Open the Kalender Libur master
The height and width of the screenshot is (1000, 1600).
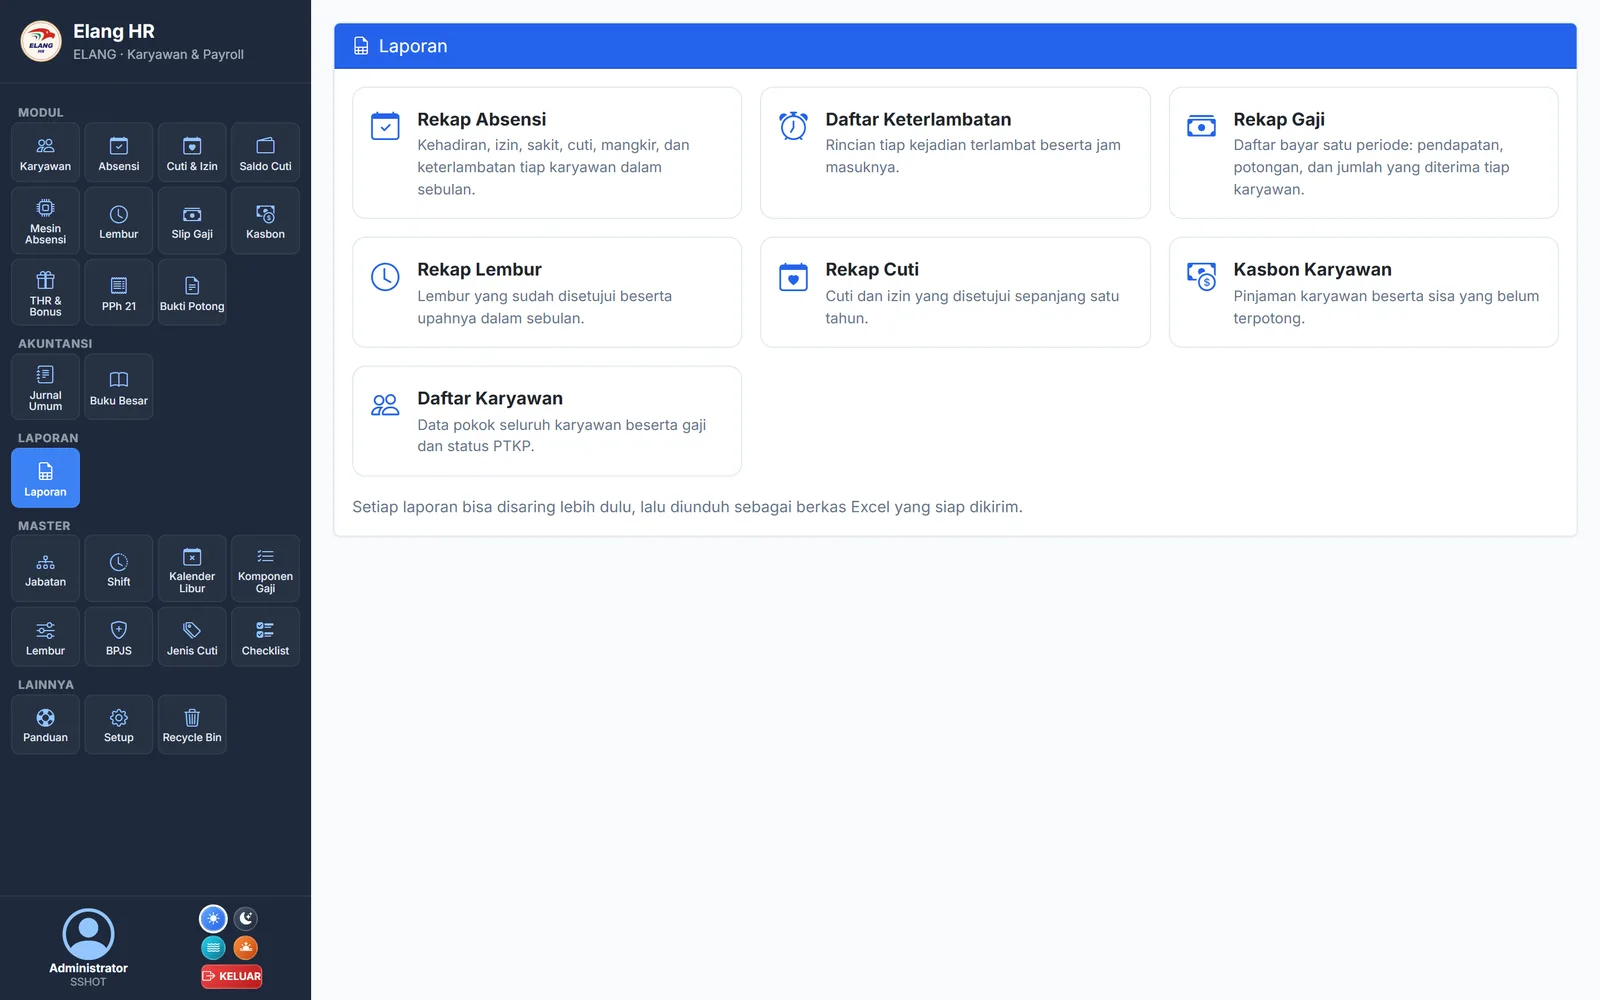[192, 568]
